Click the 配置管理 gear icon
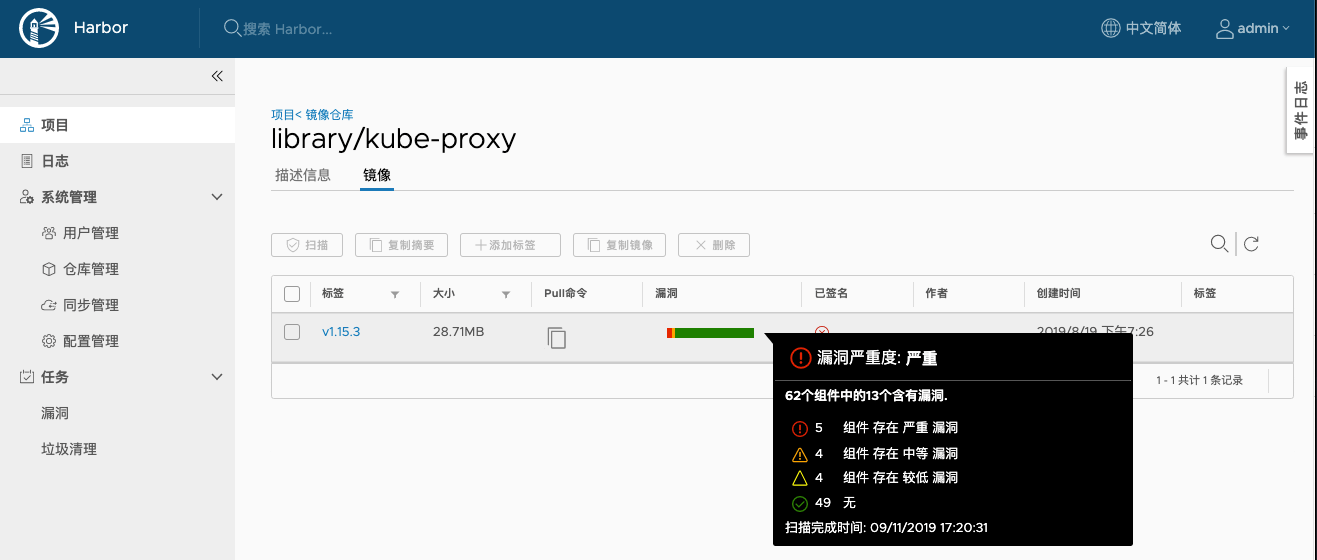Viewport: 1317px width, 560px height. (x=49, y=341)
